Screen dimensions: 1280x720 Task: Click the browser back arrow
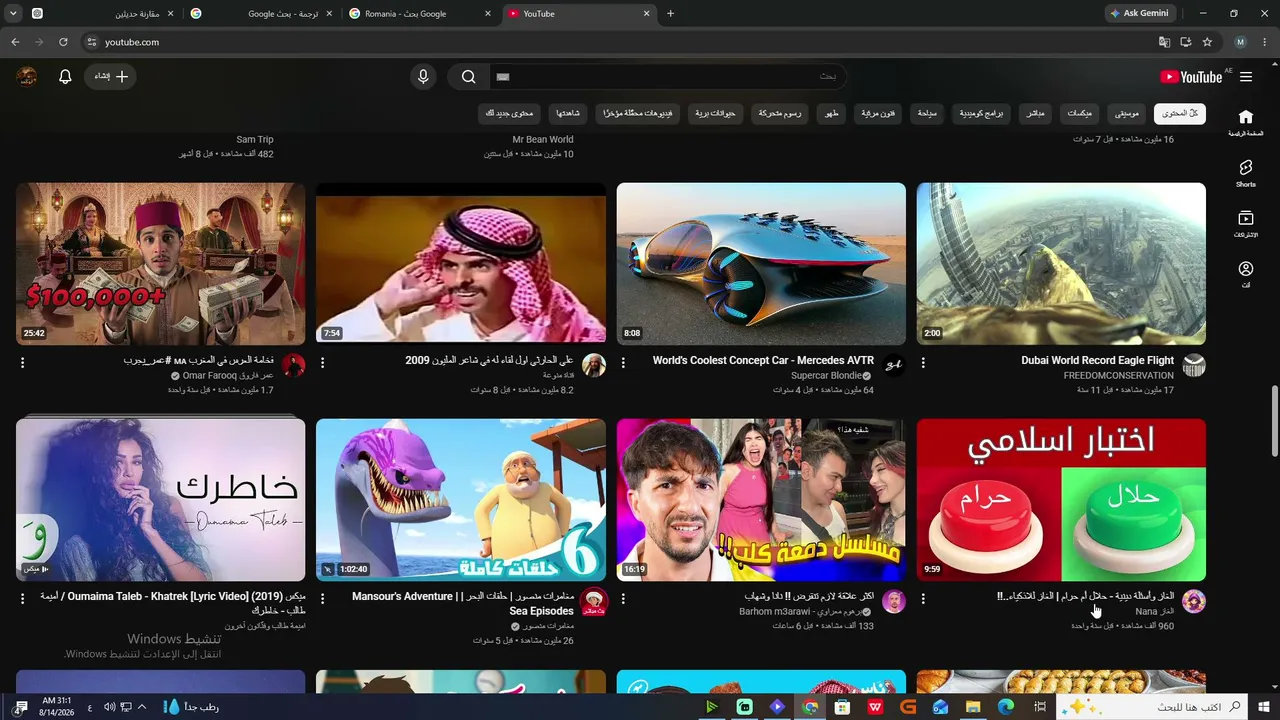tap(15, 42)
